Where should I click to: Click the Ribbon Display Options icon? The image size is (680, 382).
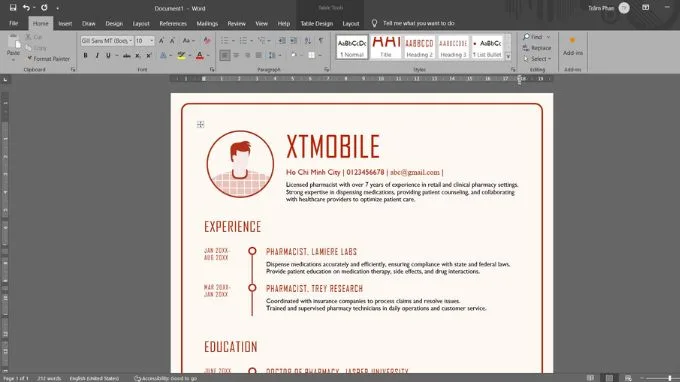646,8
